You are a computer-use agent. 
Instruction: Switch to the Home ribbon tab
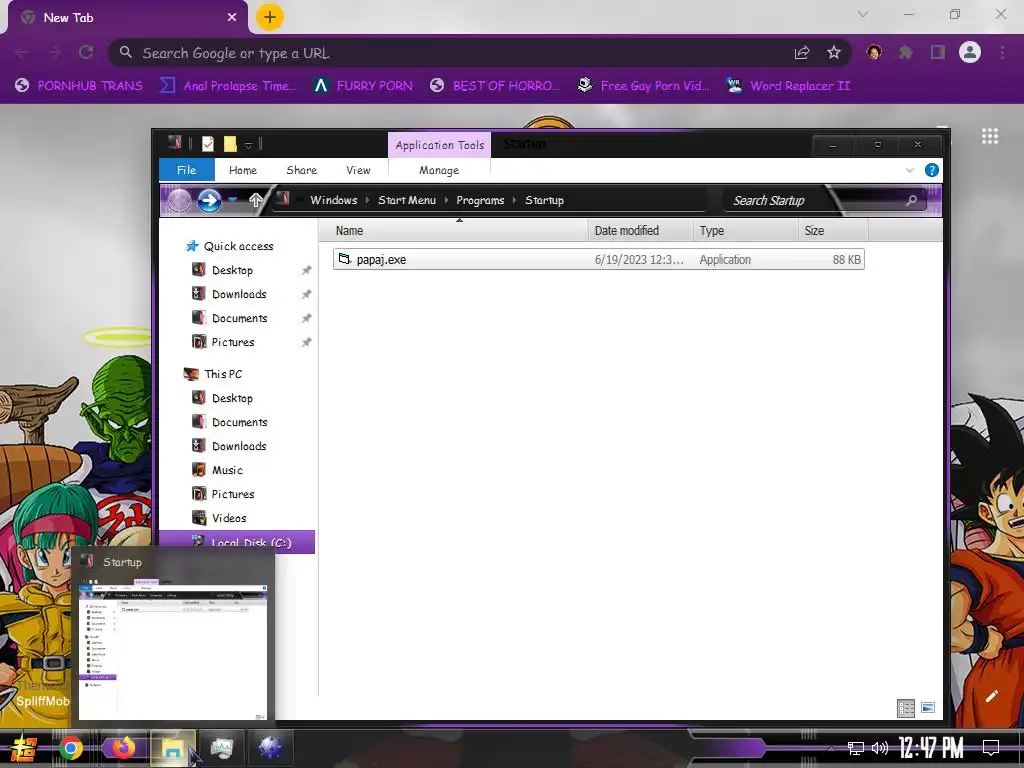click(x=243, y=170)
